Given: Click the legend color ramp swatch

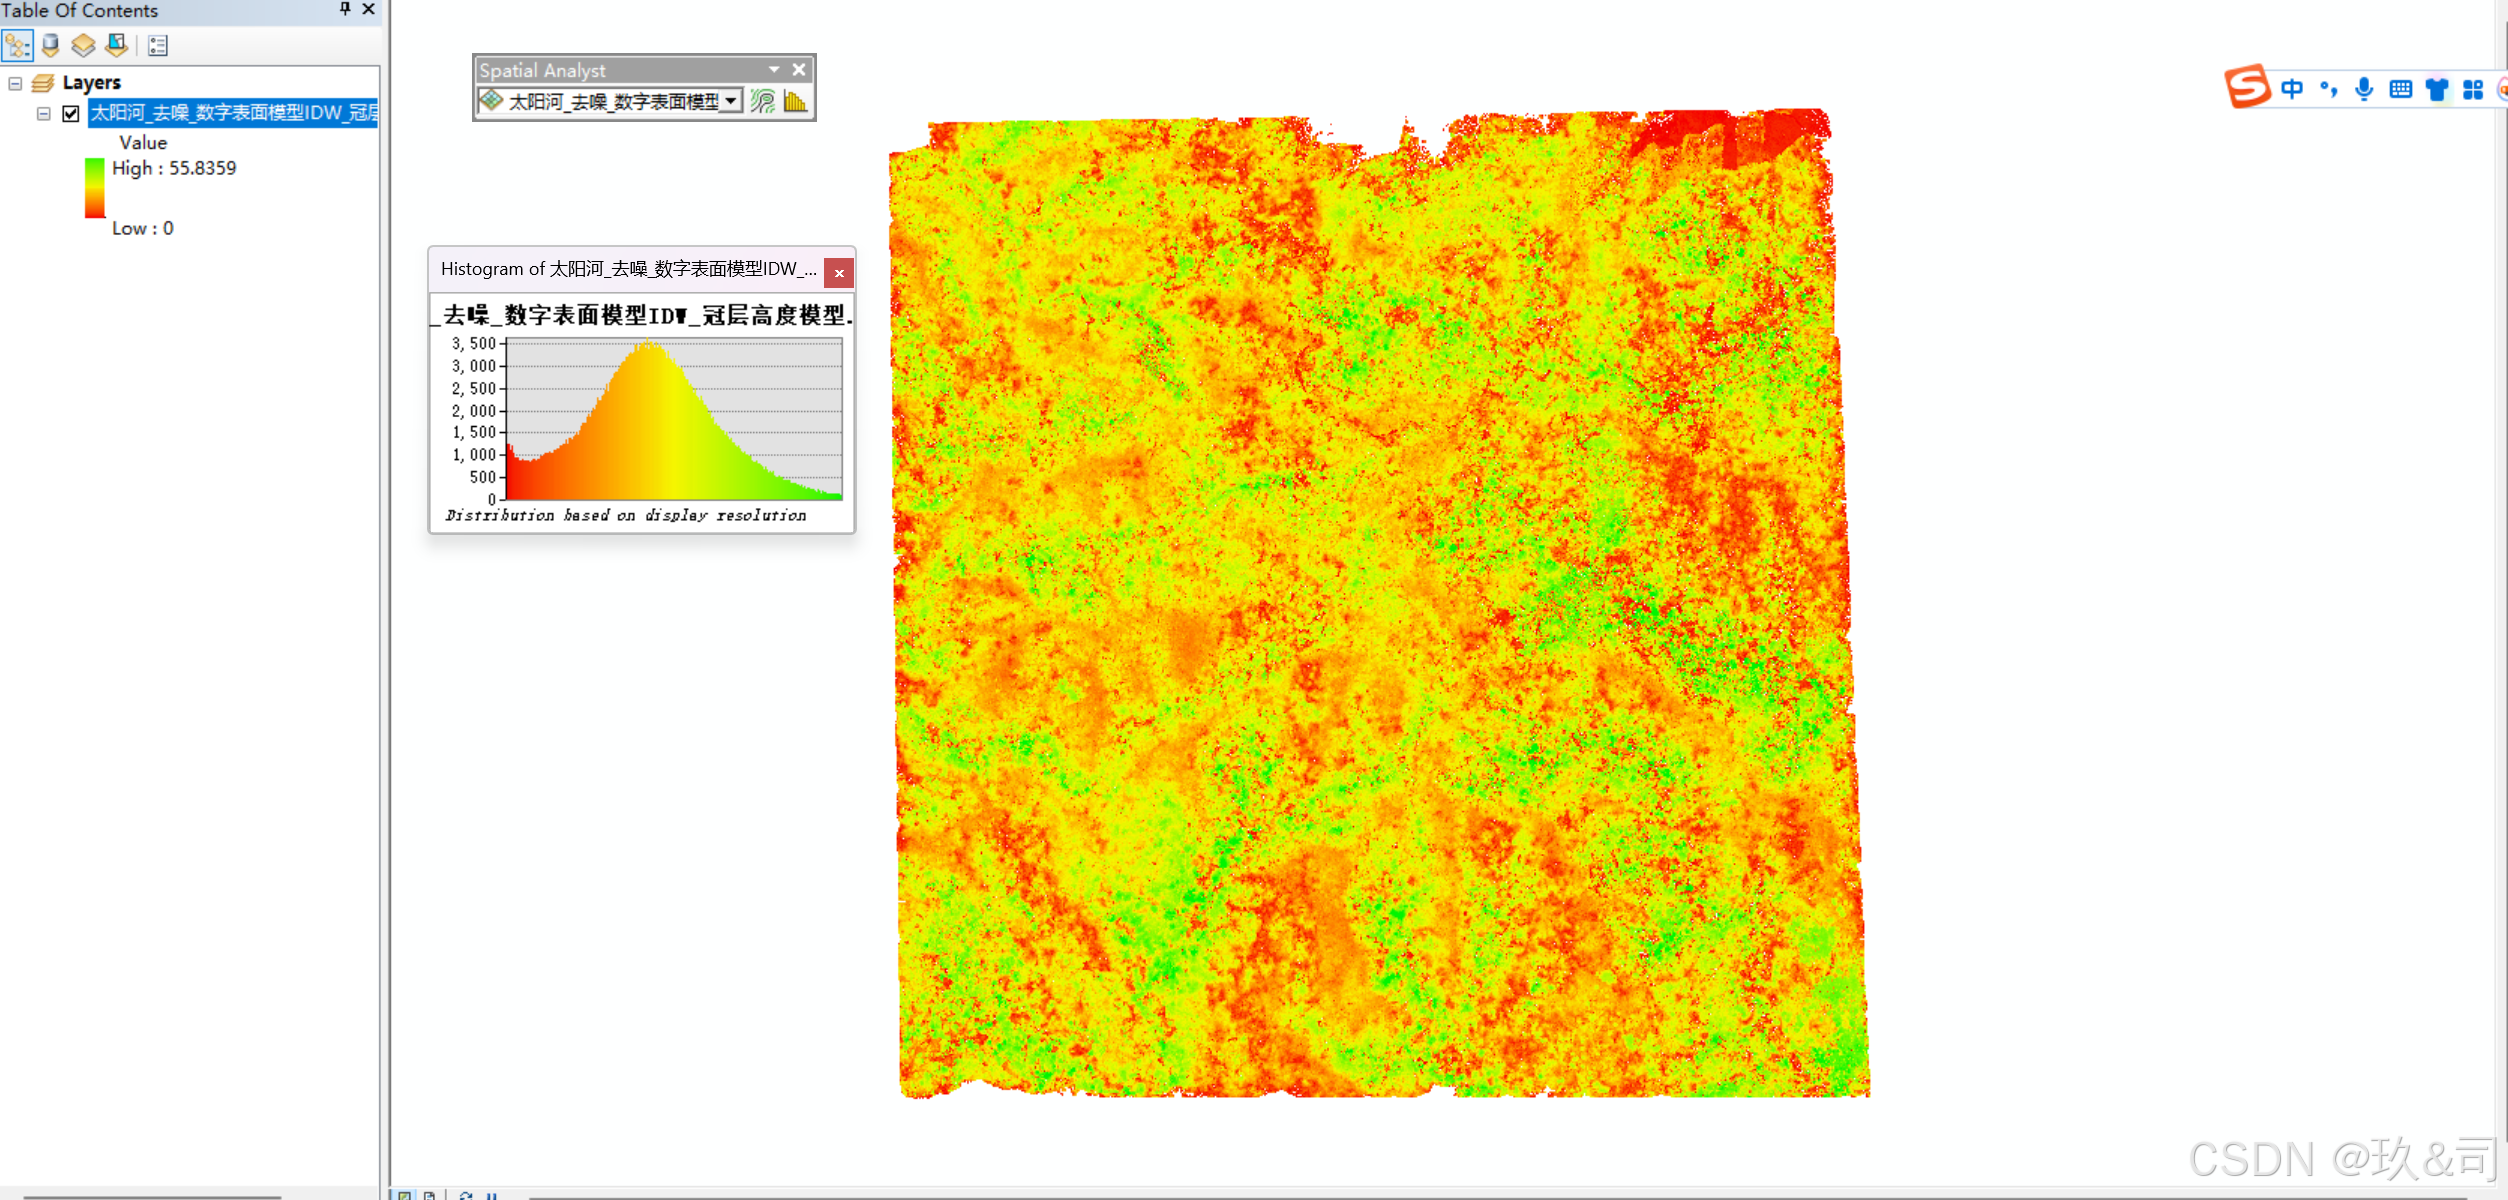Looking at the screenshot, I should 95,188.
